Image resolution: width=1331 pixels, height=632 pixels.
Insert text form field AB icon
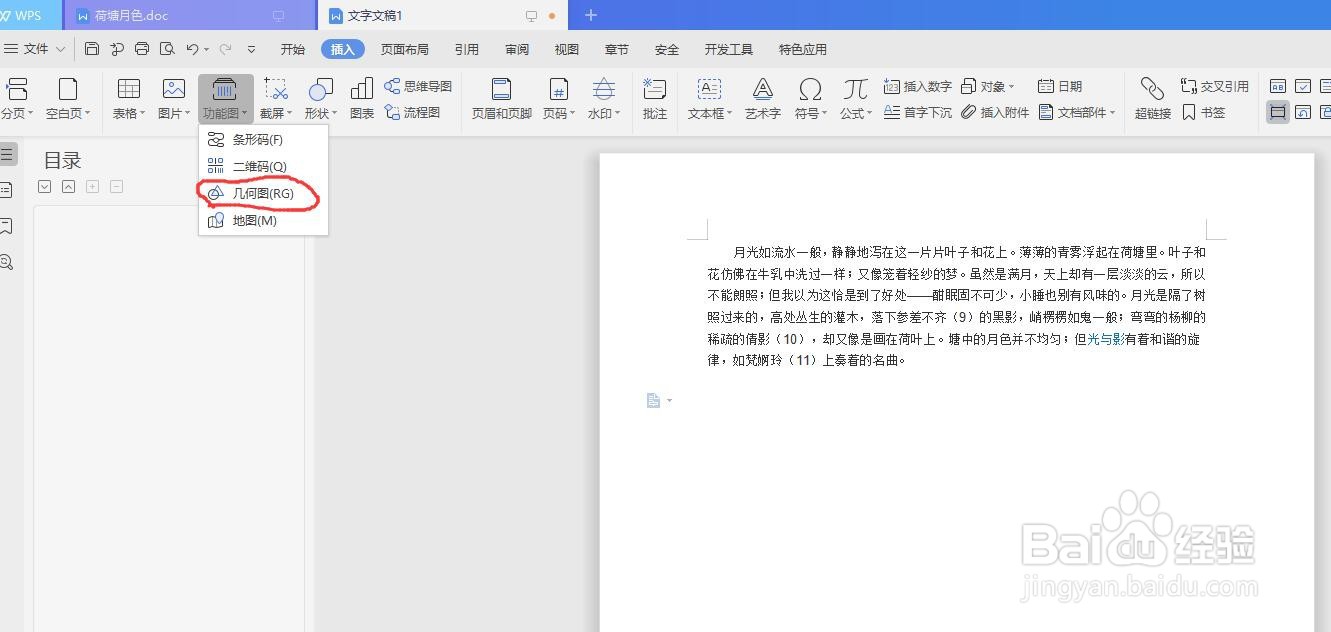click(x=1278, y=86)
